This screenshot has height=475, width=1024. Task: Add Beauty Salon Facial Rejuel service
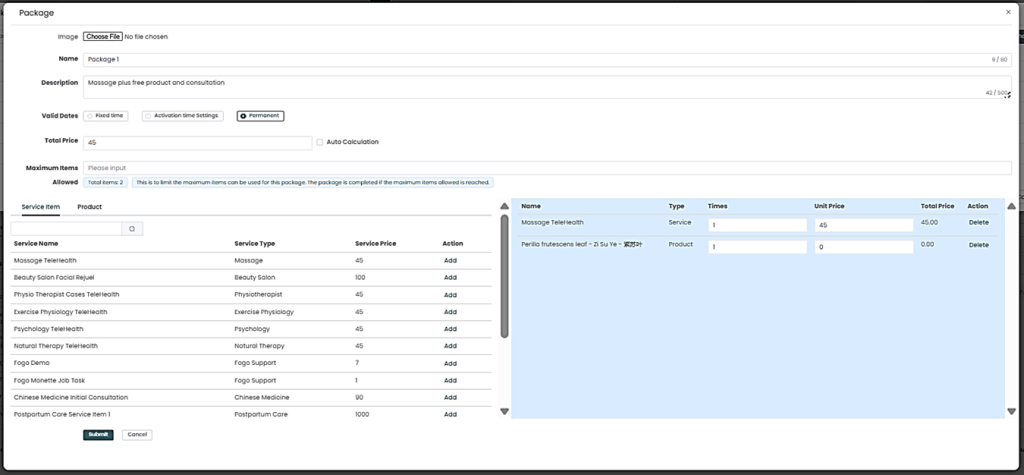coord(450,277)
